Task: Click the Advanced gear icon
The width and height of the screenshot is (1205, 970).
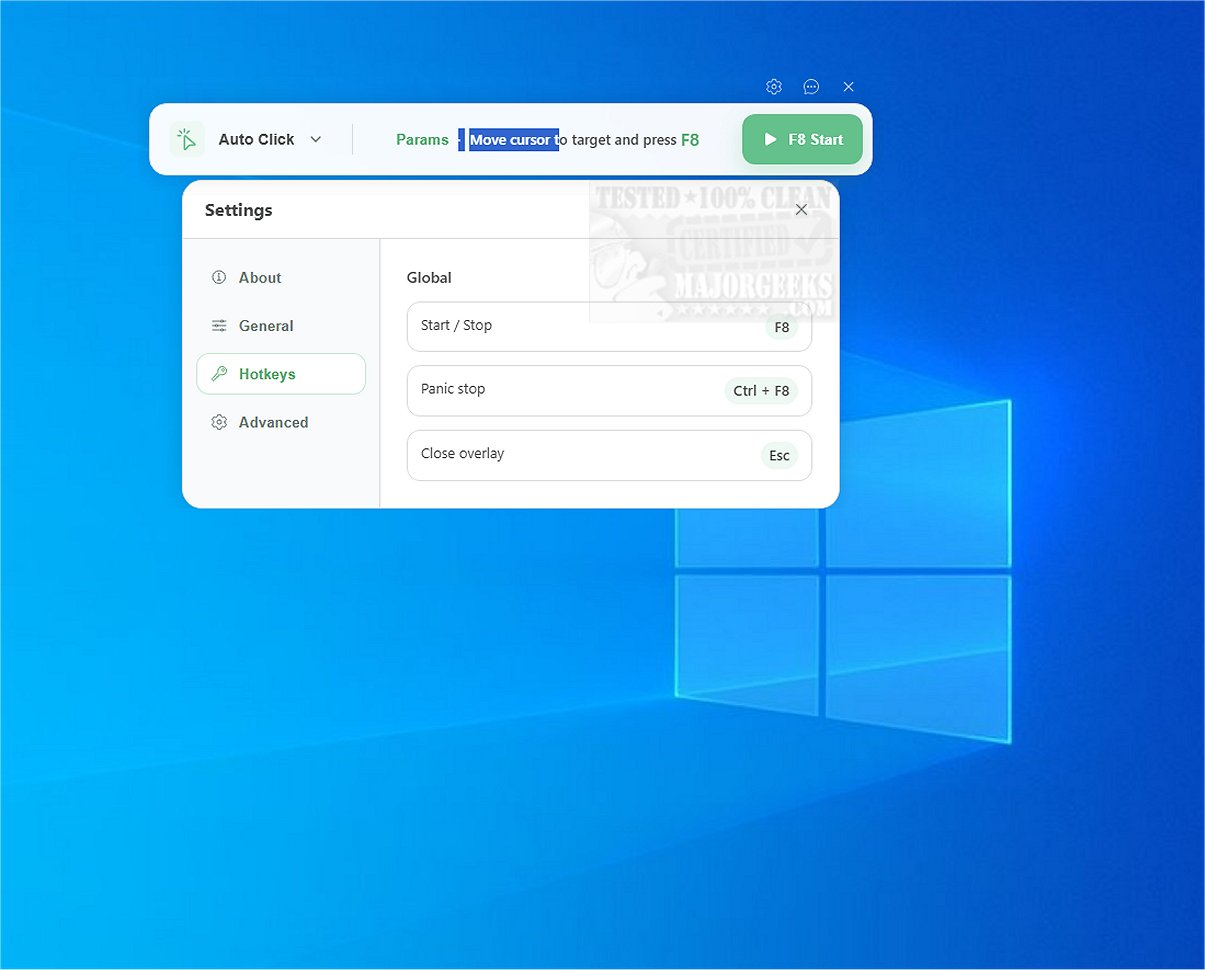Action: [219, 422]
